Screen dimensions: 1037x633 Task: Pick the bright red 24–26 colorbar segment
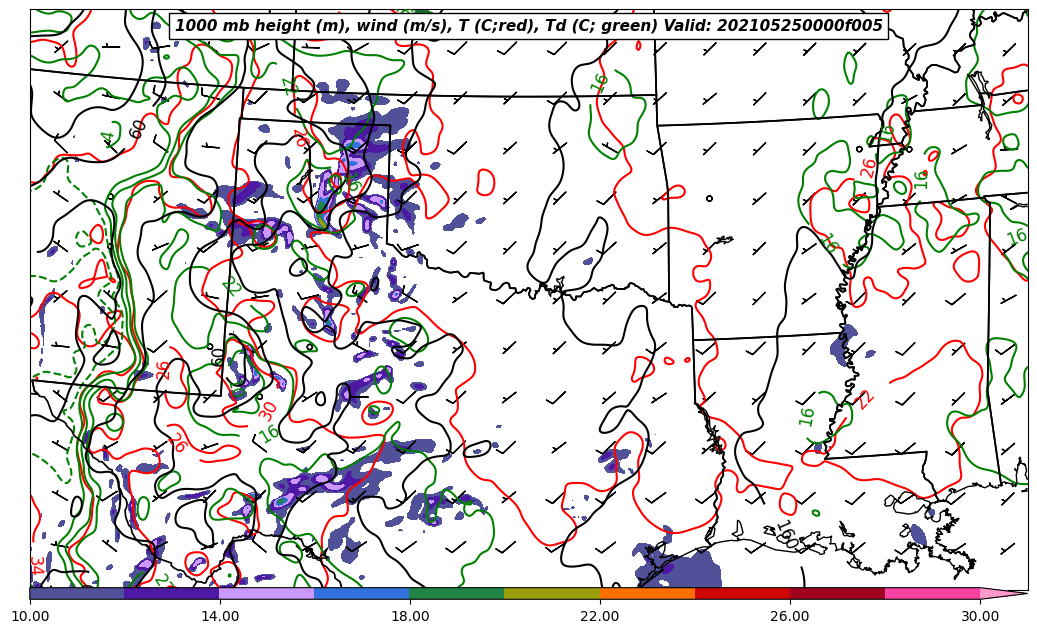pos(742,594)
